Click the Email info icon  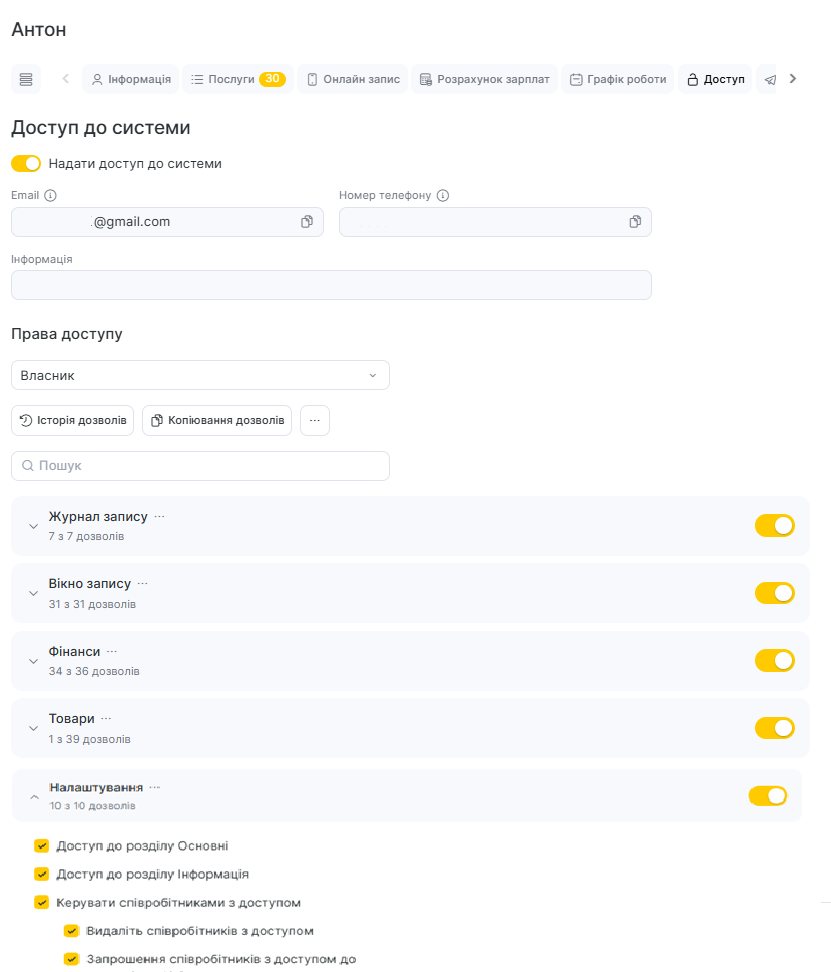[51, 195]
